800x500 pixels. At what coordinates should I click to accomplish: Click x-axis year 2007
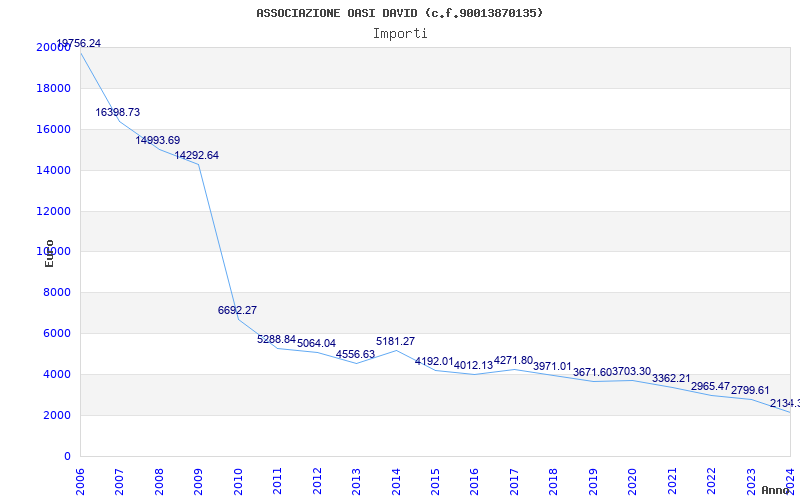click(x=119, y=481)
